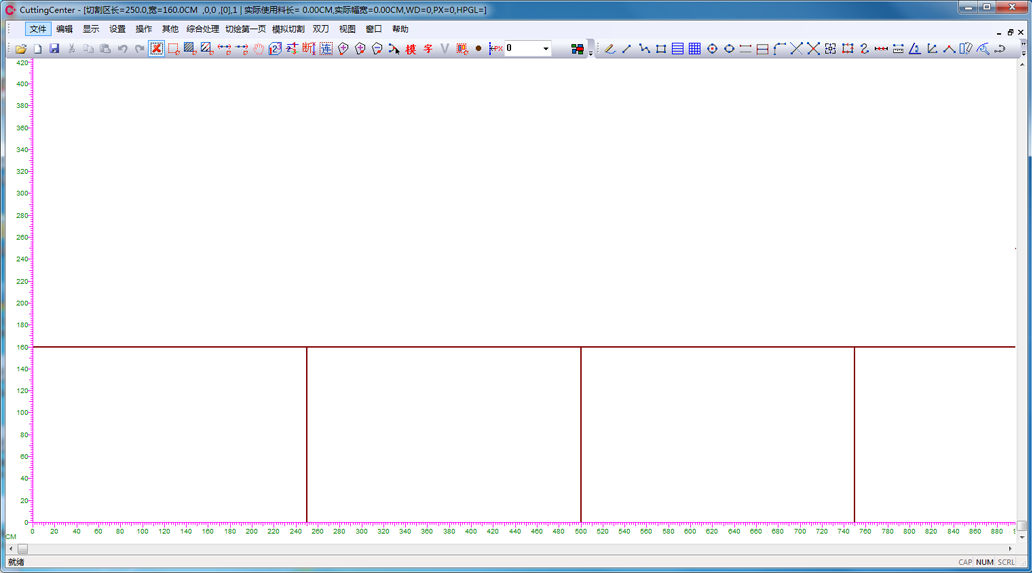Click the horizontal scrollbar right arrow
This screenshot has width=1032, height=573.
pyautogui.click(x=1010, y=548)
